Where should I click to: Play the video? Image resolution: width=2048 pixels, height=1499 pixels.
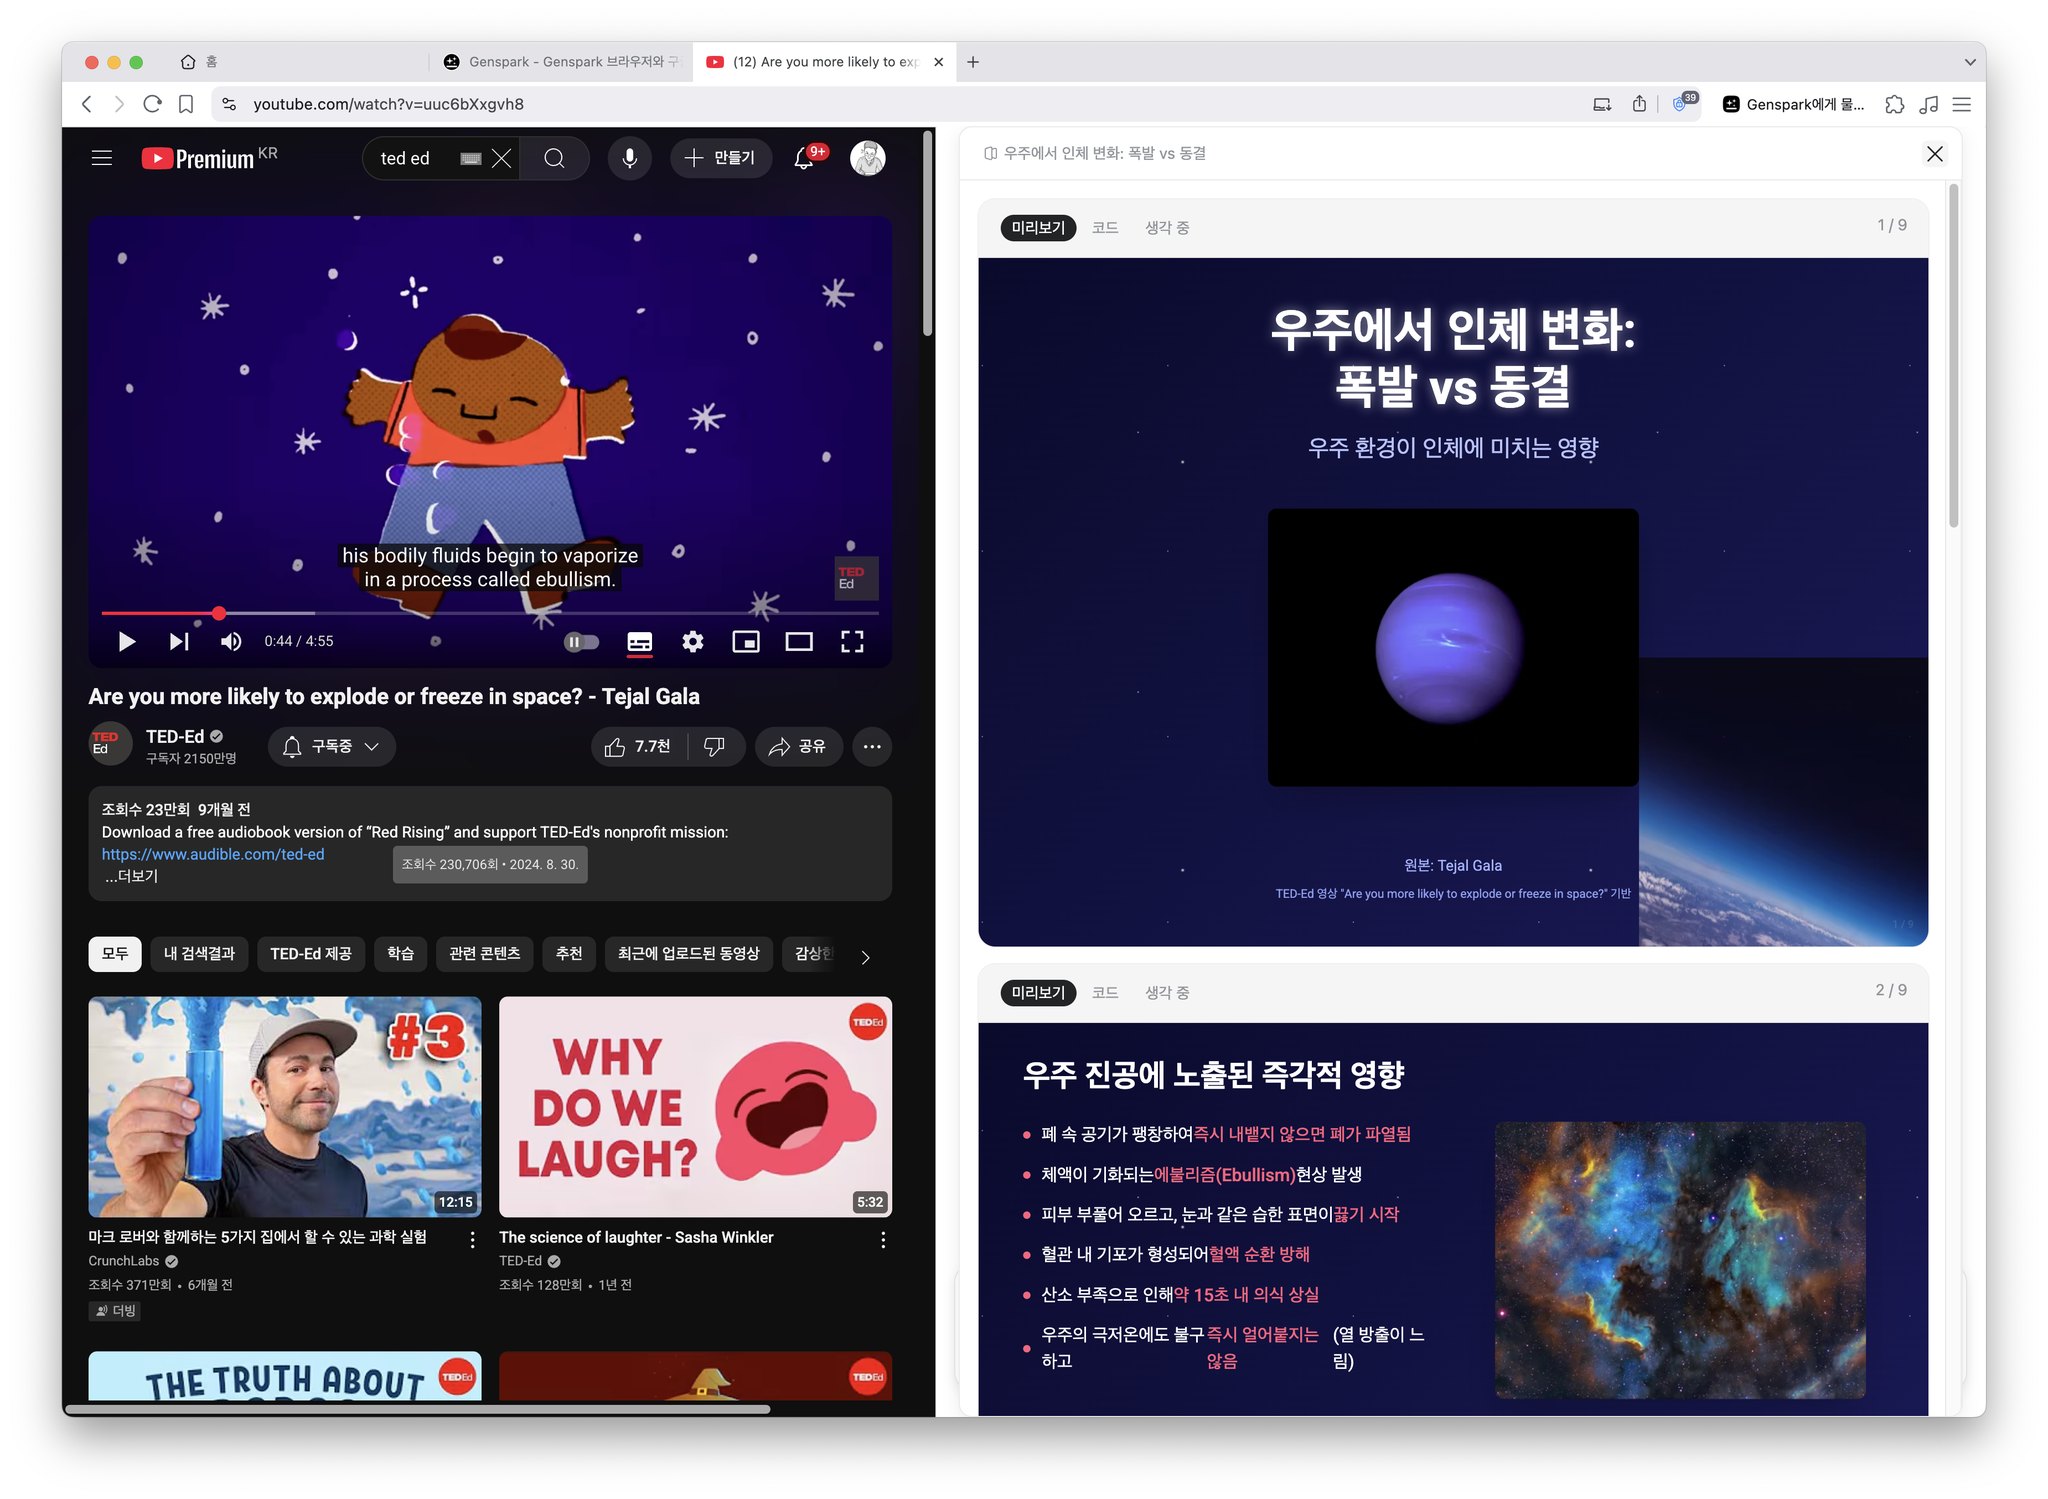point(126,641)
